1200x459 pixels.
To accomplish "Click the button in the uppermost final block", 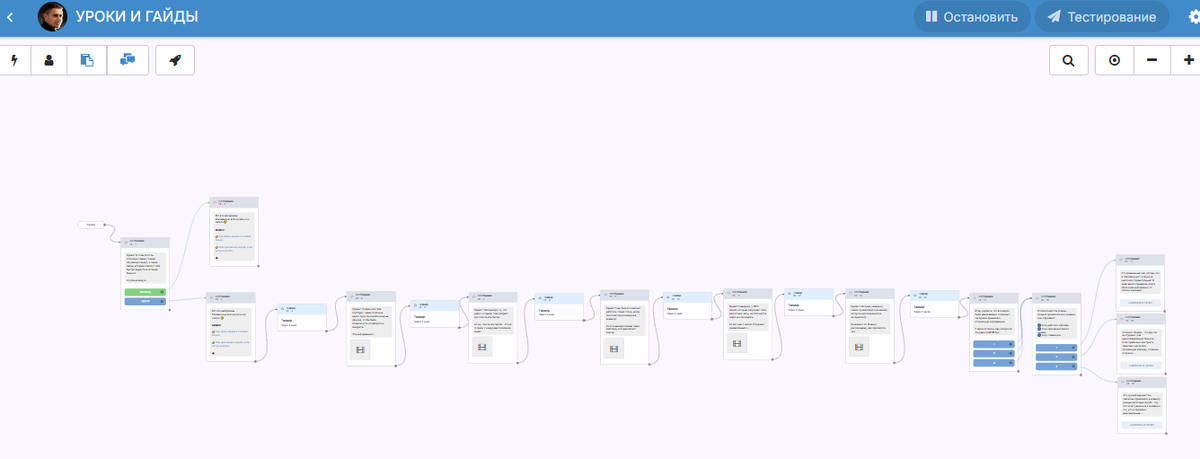I will [1141, 300].
